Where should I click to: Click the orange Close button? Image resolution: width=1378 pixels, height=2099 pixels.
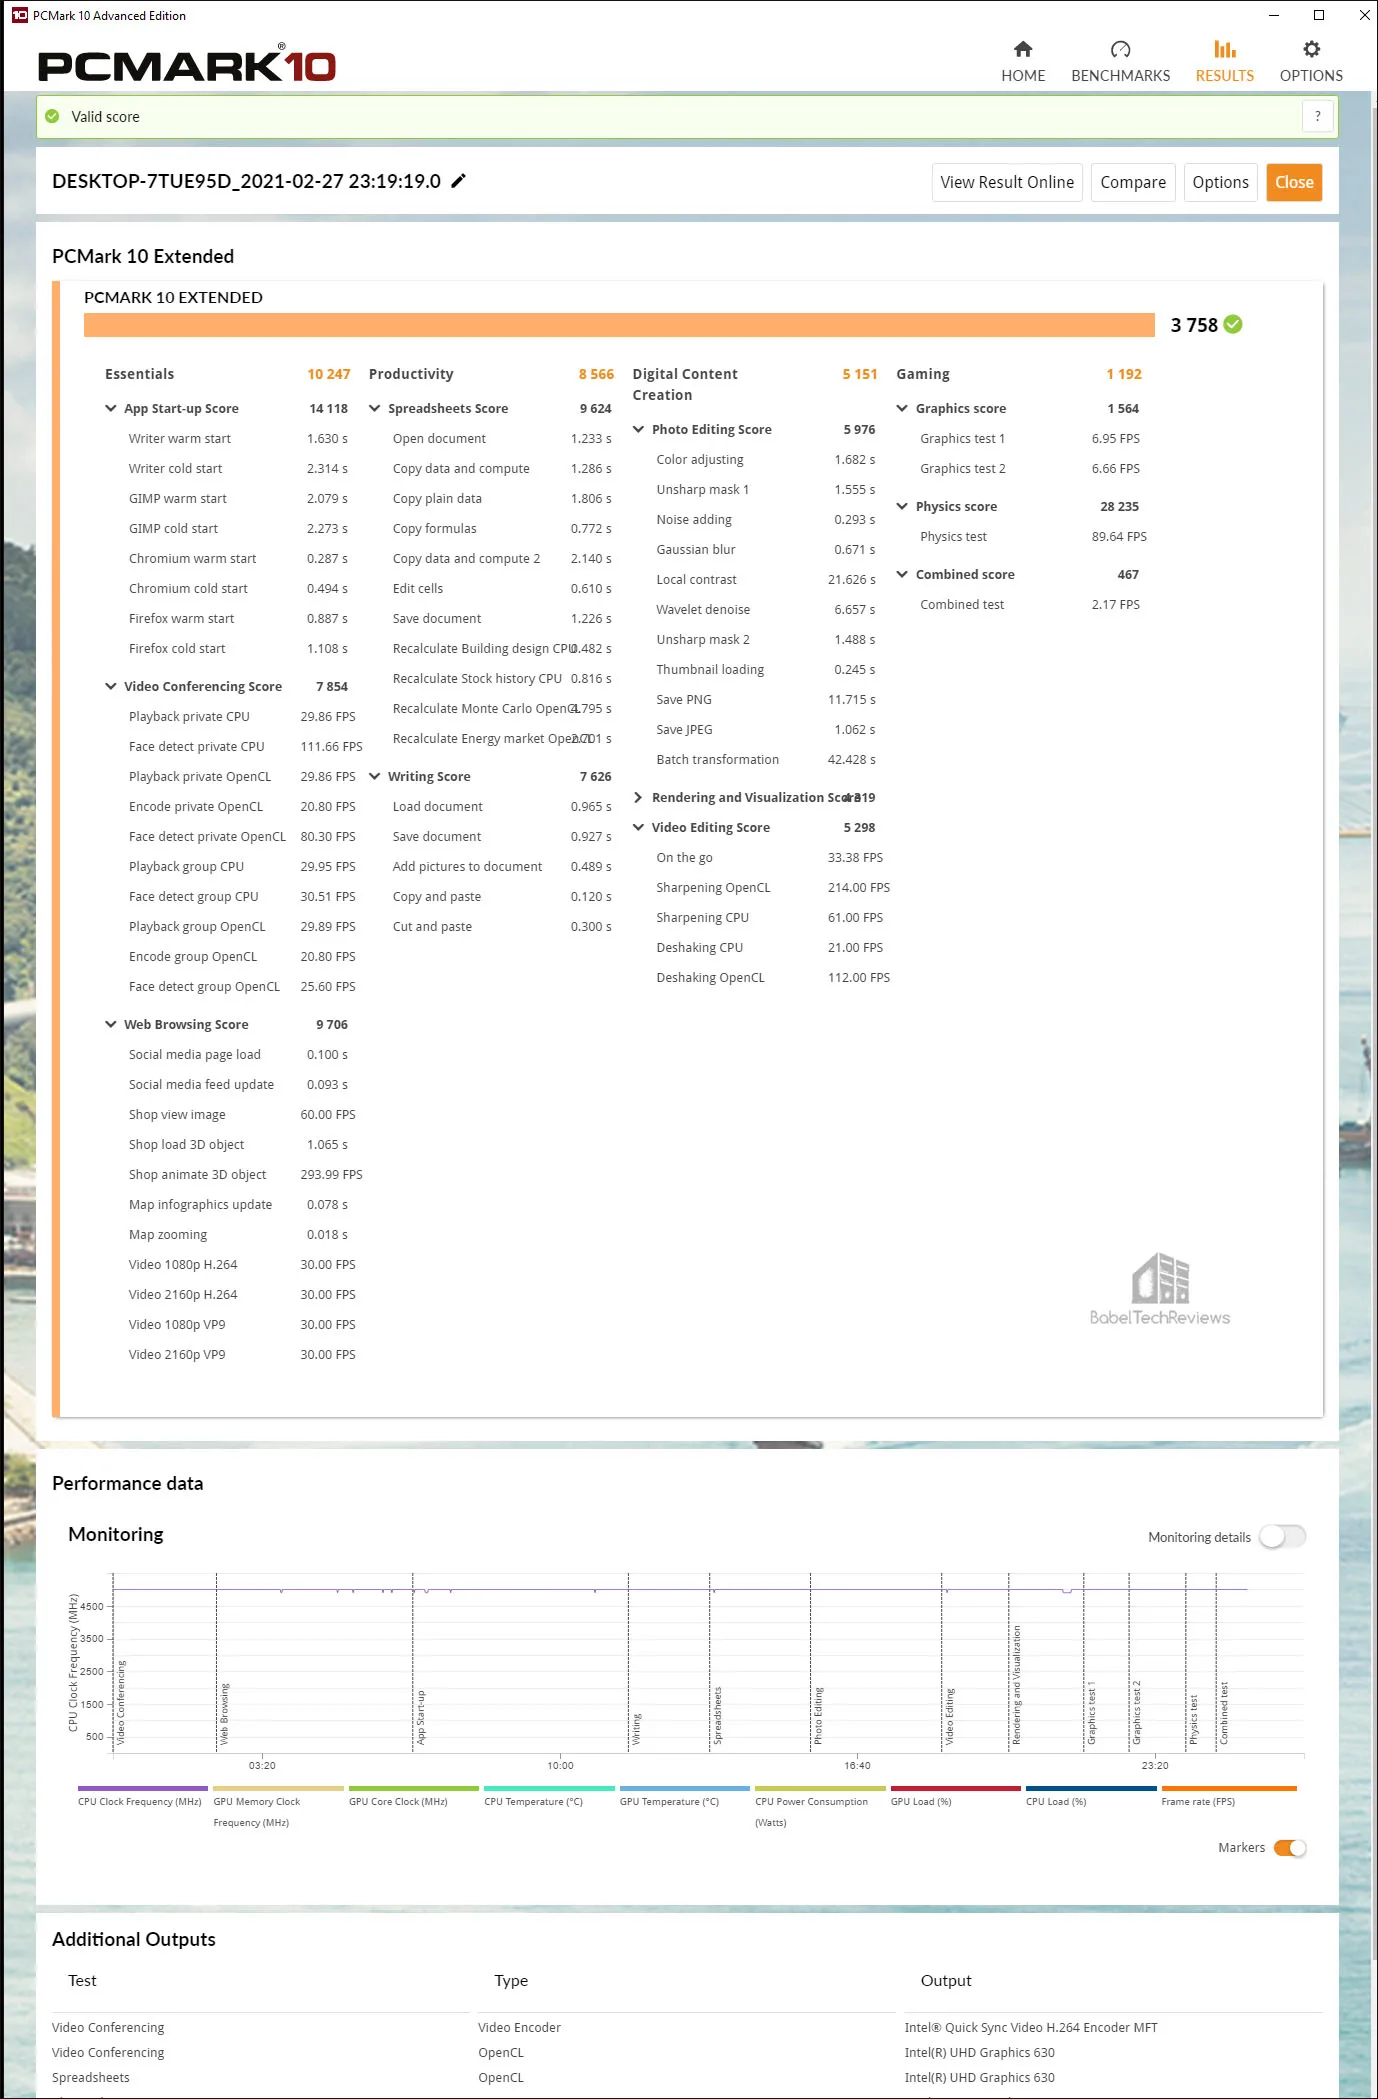point(1294,182)
